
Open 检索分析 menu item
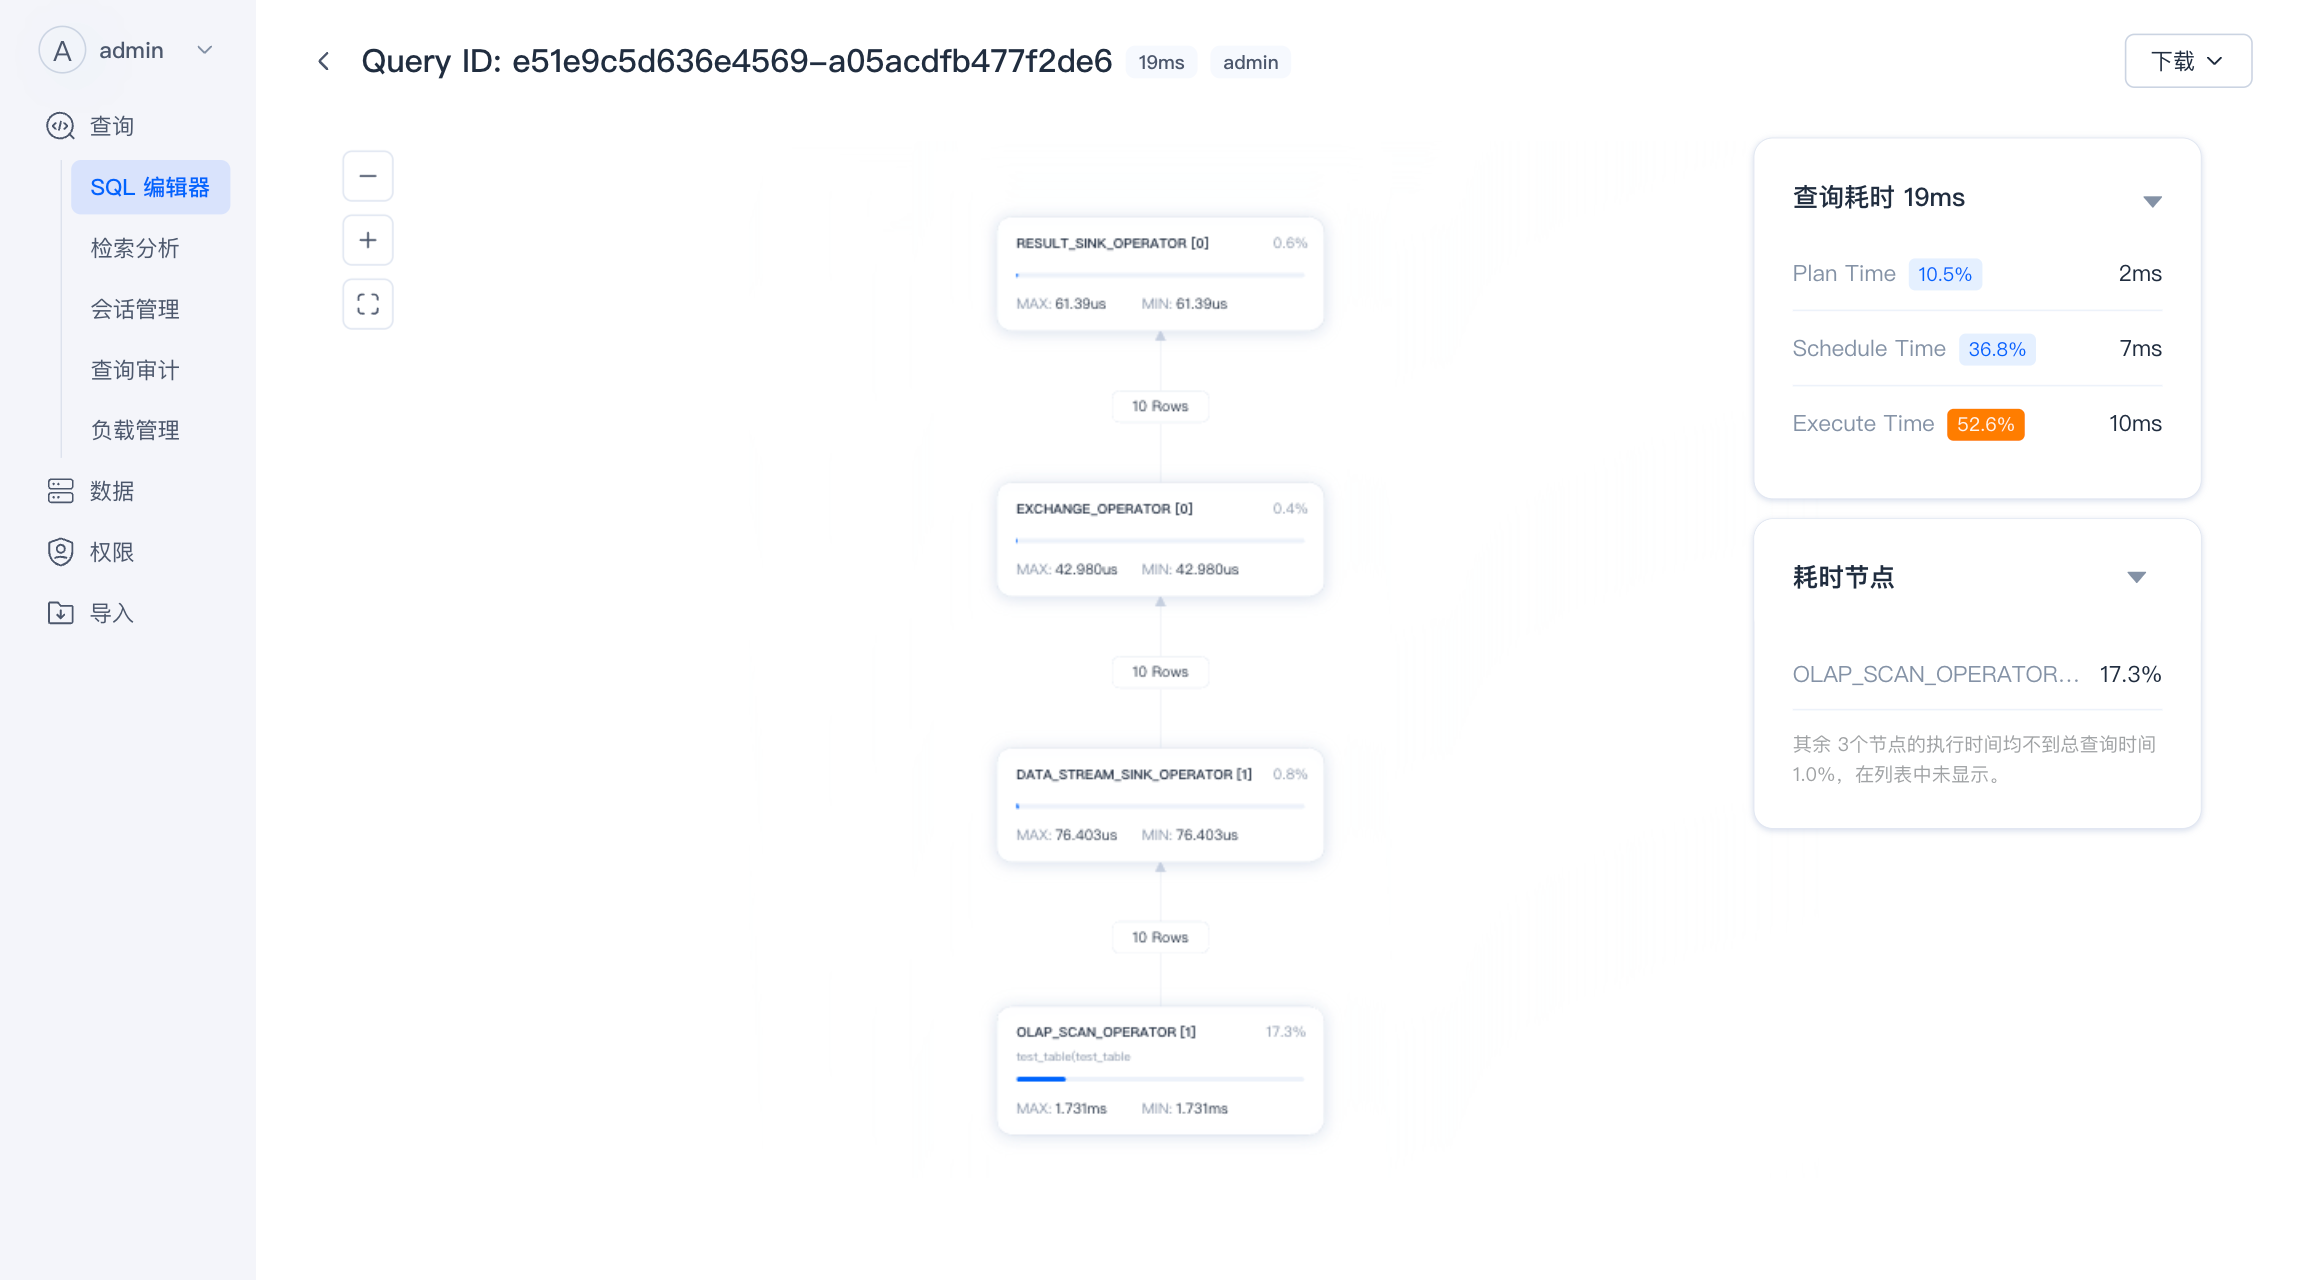click(x=135, y=248)
